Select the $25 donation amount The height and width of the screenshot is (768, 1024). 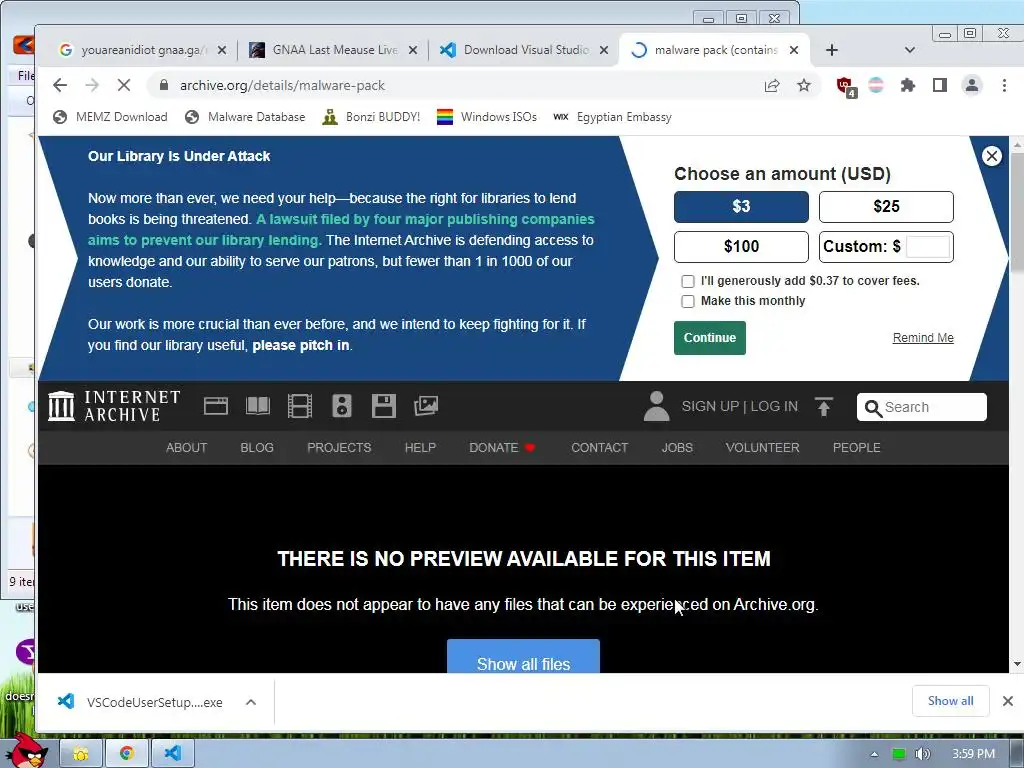(886, 207)
